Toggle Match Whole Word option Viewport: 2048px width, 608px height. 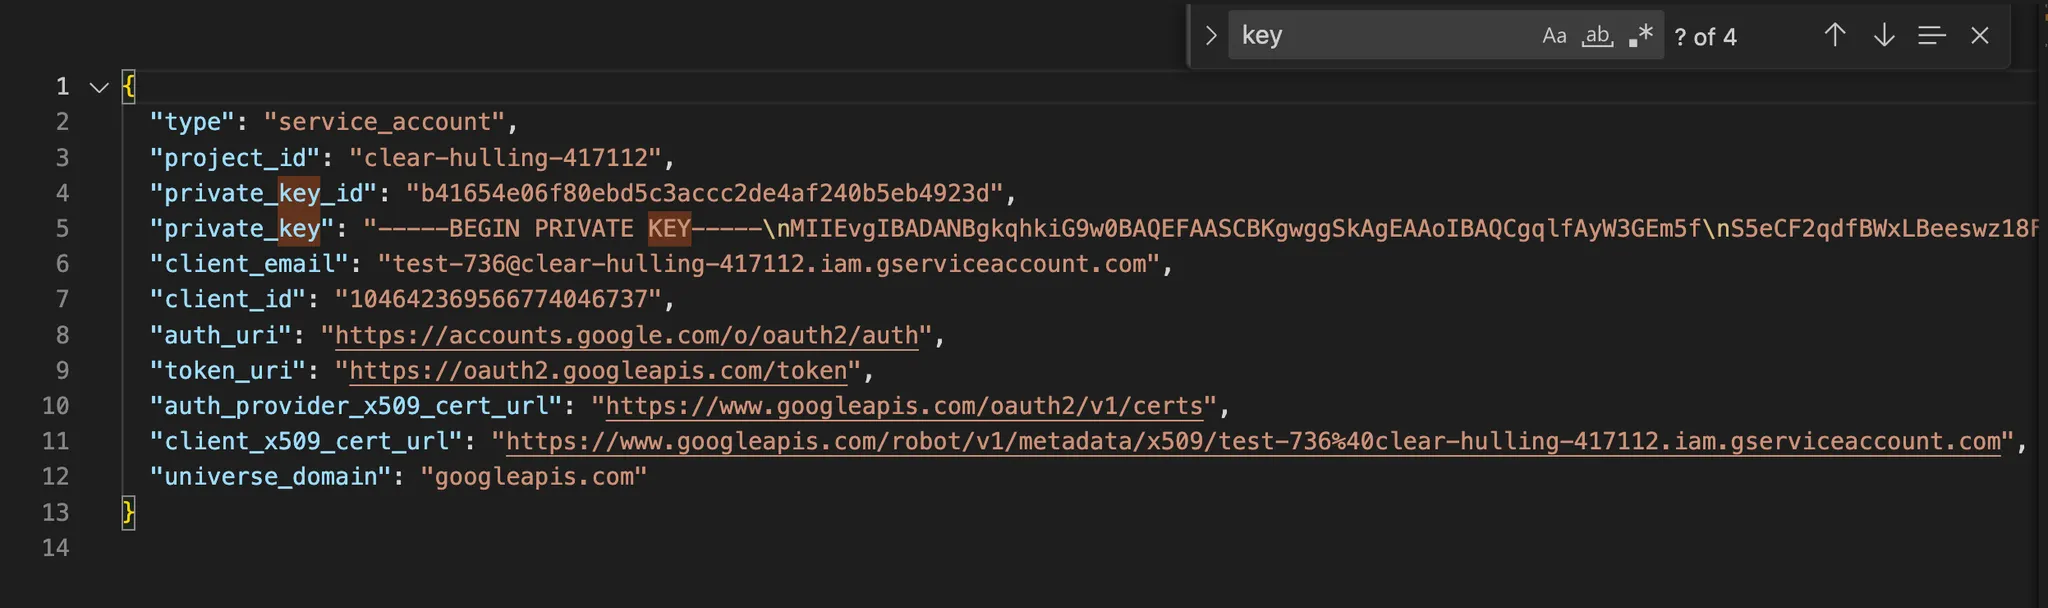1597,36
